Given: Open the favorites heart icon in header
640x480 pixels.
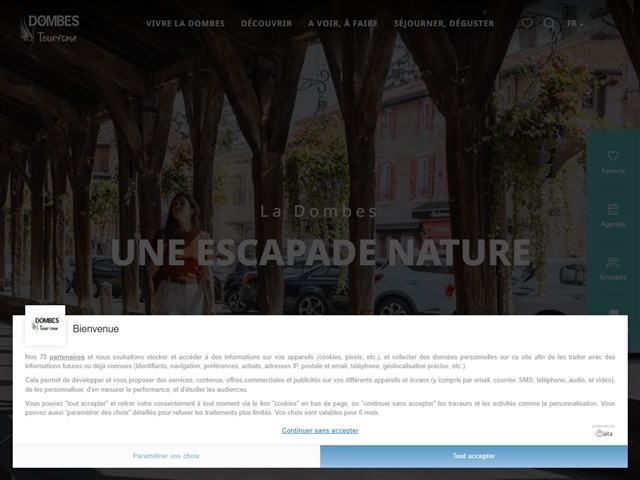Looking at the screenshot, I should 527,23.
